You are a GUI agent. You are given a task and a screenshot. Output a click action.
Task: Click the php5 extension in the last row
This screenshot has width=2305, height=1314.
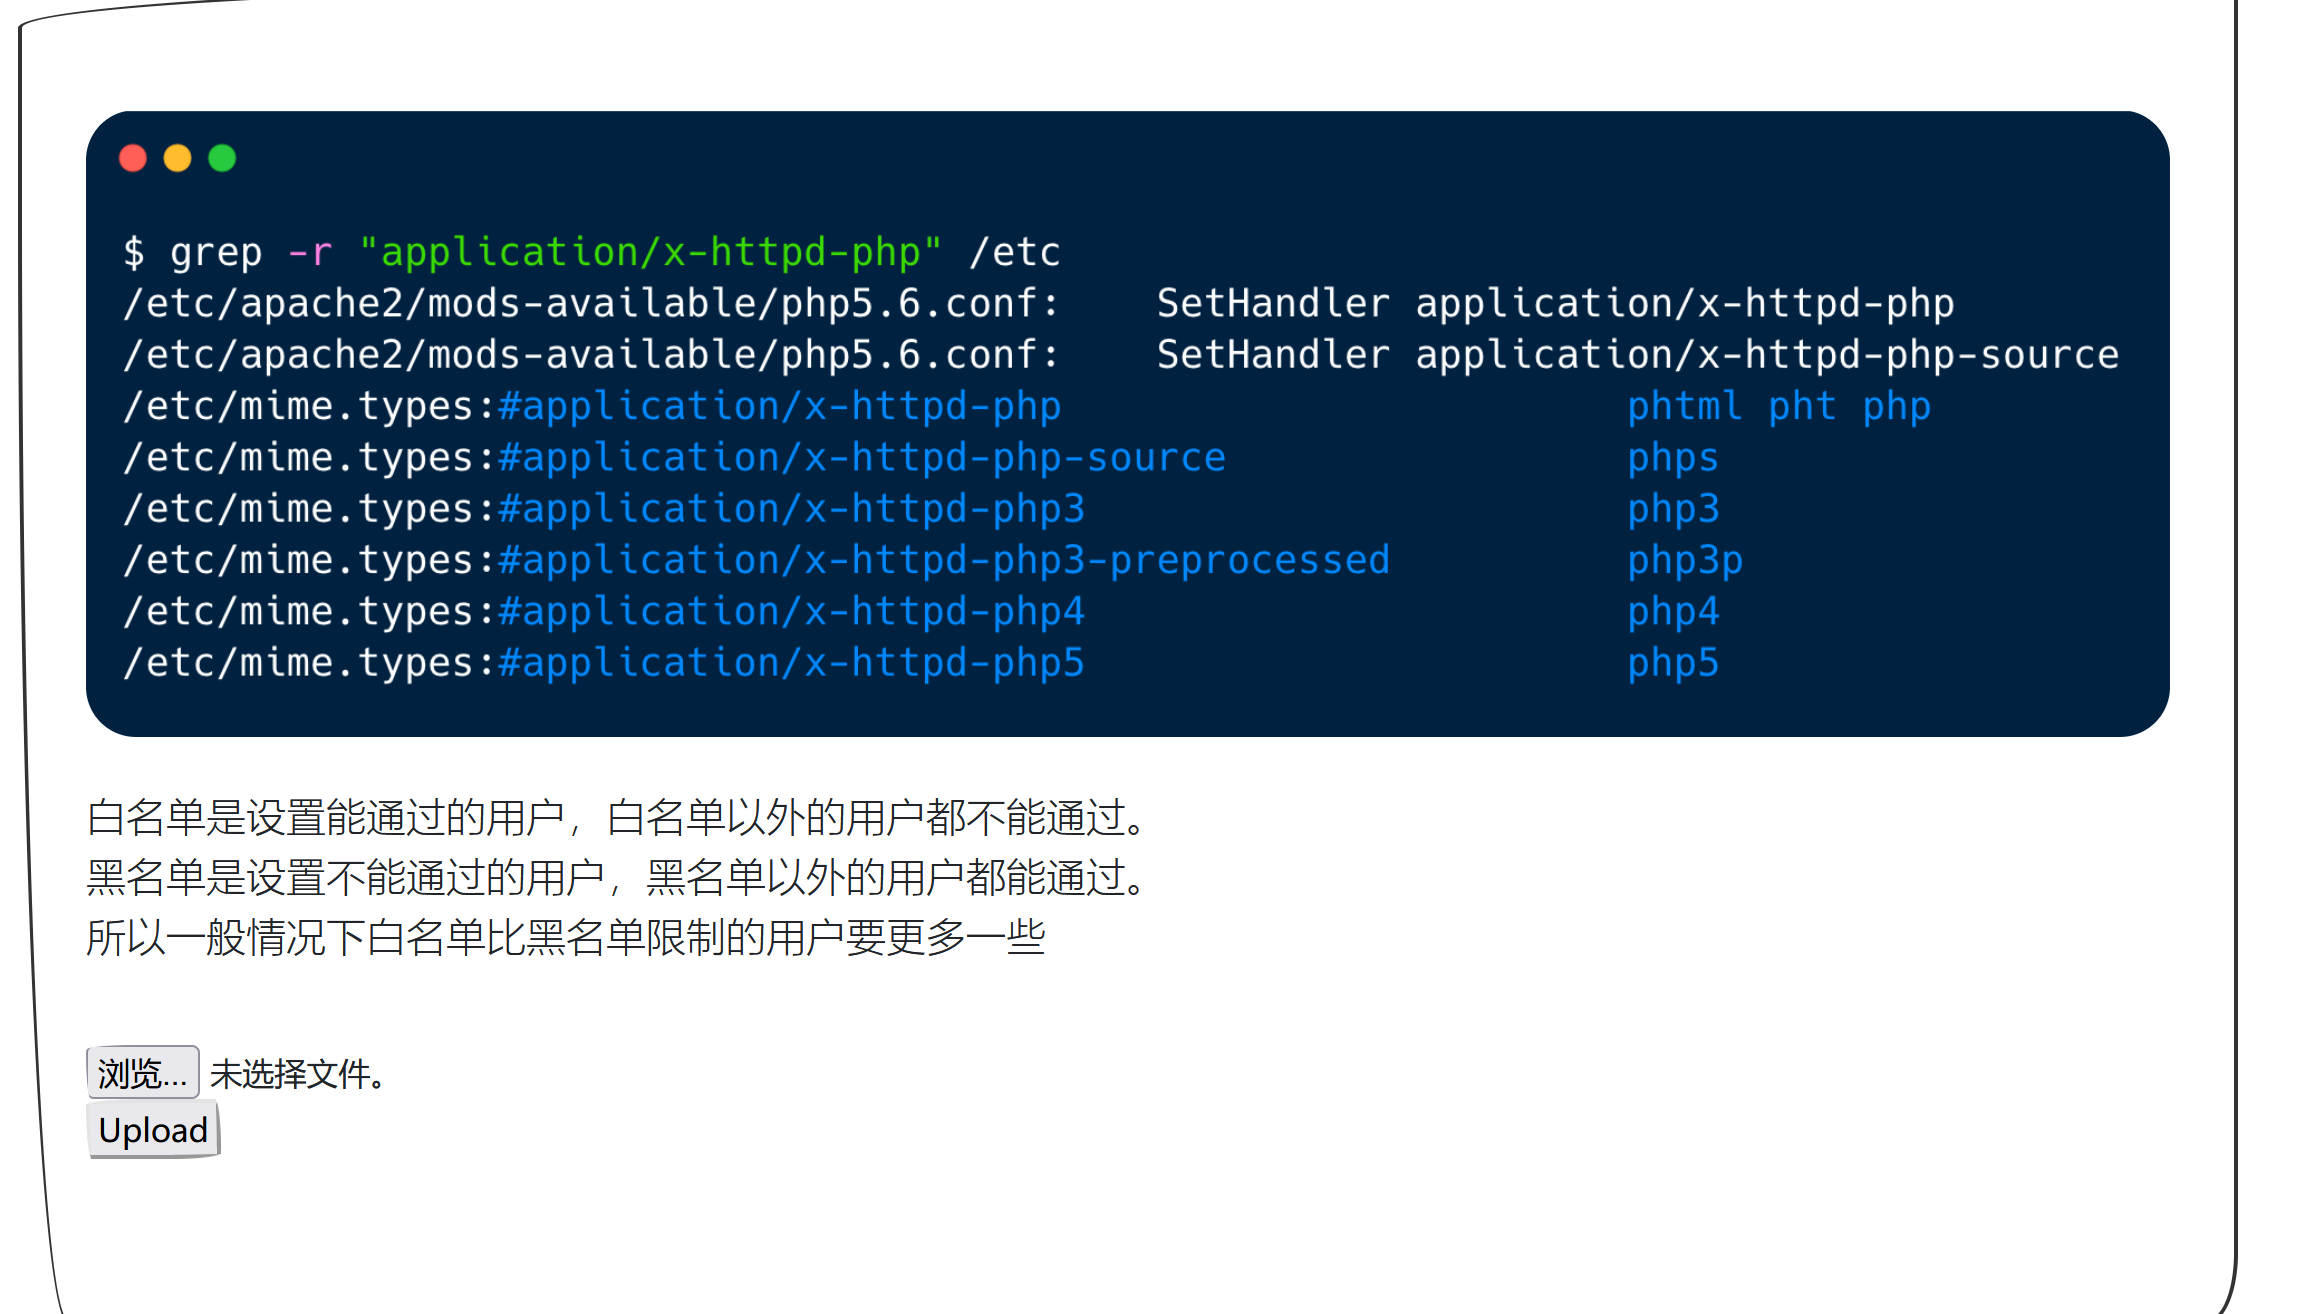click(1672, 663)
